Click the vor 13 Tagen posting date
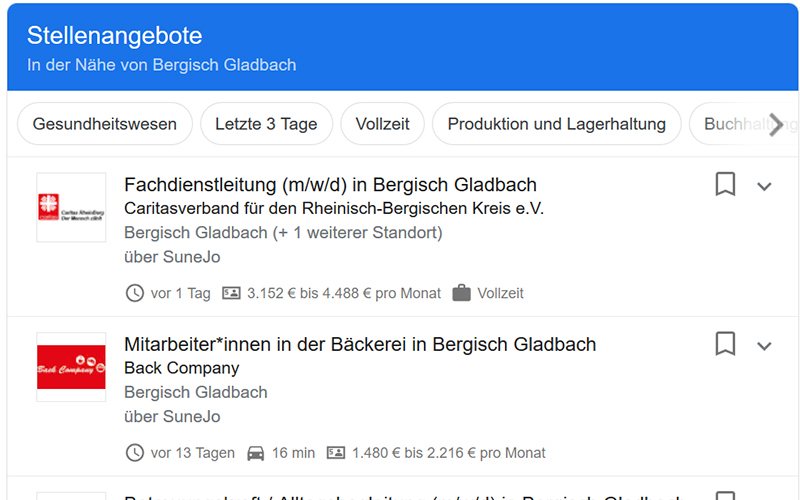Screen dimensions: 800x500 pos(193,453)
